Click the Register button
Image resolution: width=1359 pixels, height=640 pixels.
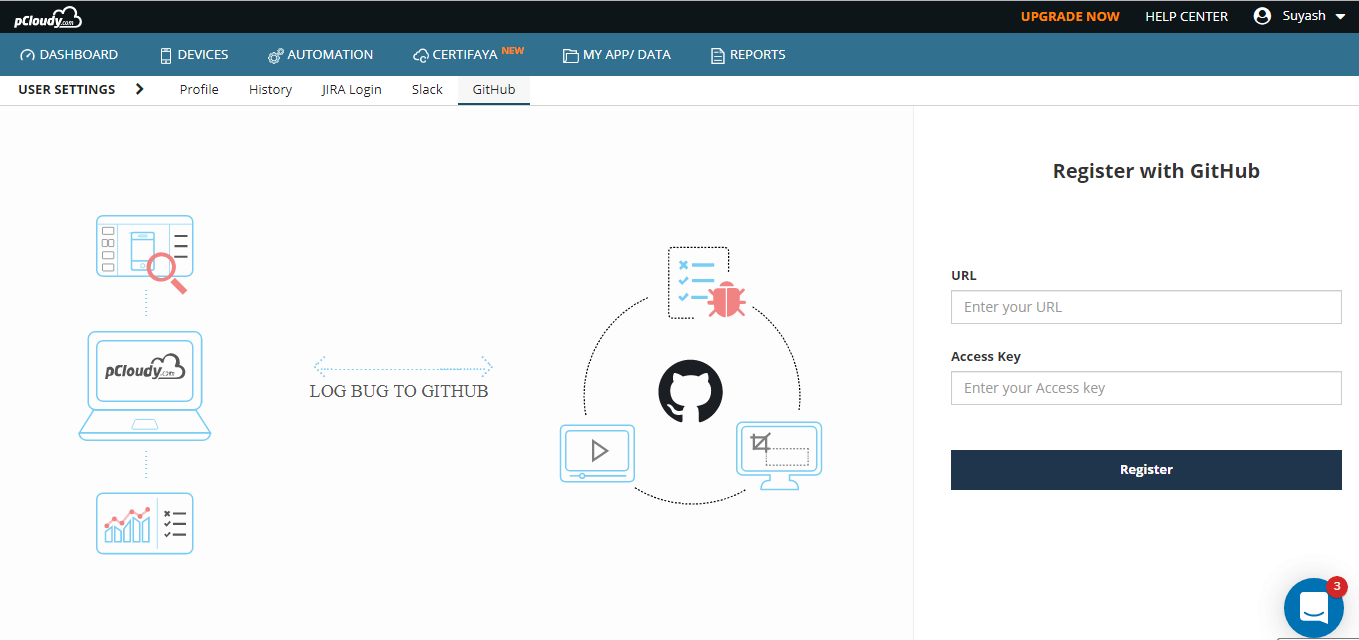[x=1146, y=470]
